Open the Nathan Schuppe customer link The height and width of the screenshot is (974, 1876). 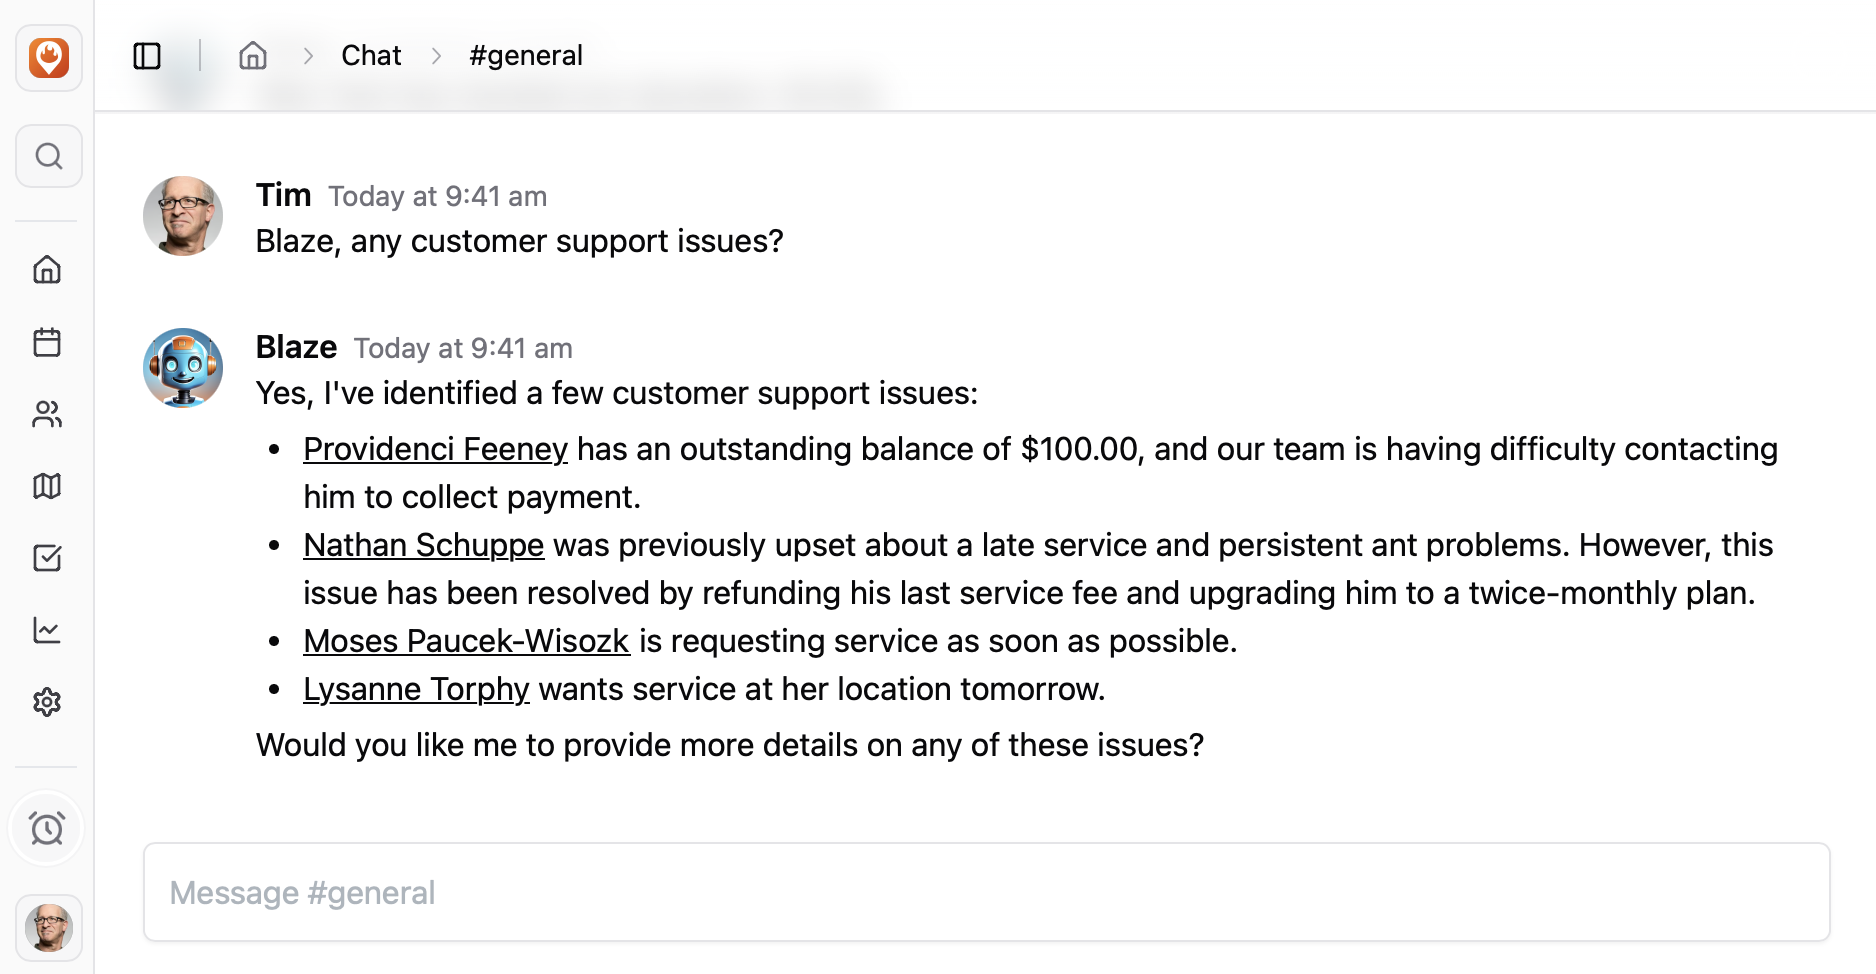423,546
